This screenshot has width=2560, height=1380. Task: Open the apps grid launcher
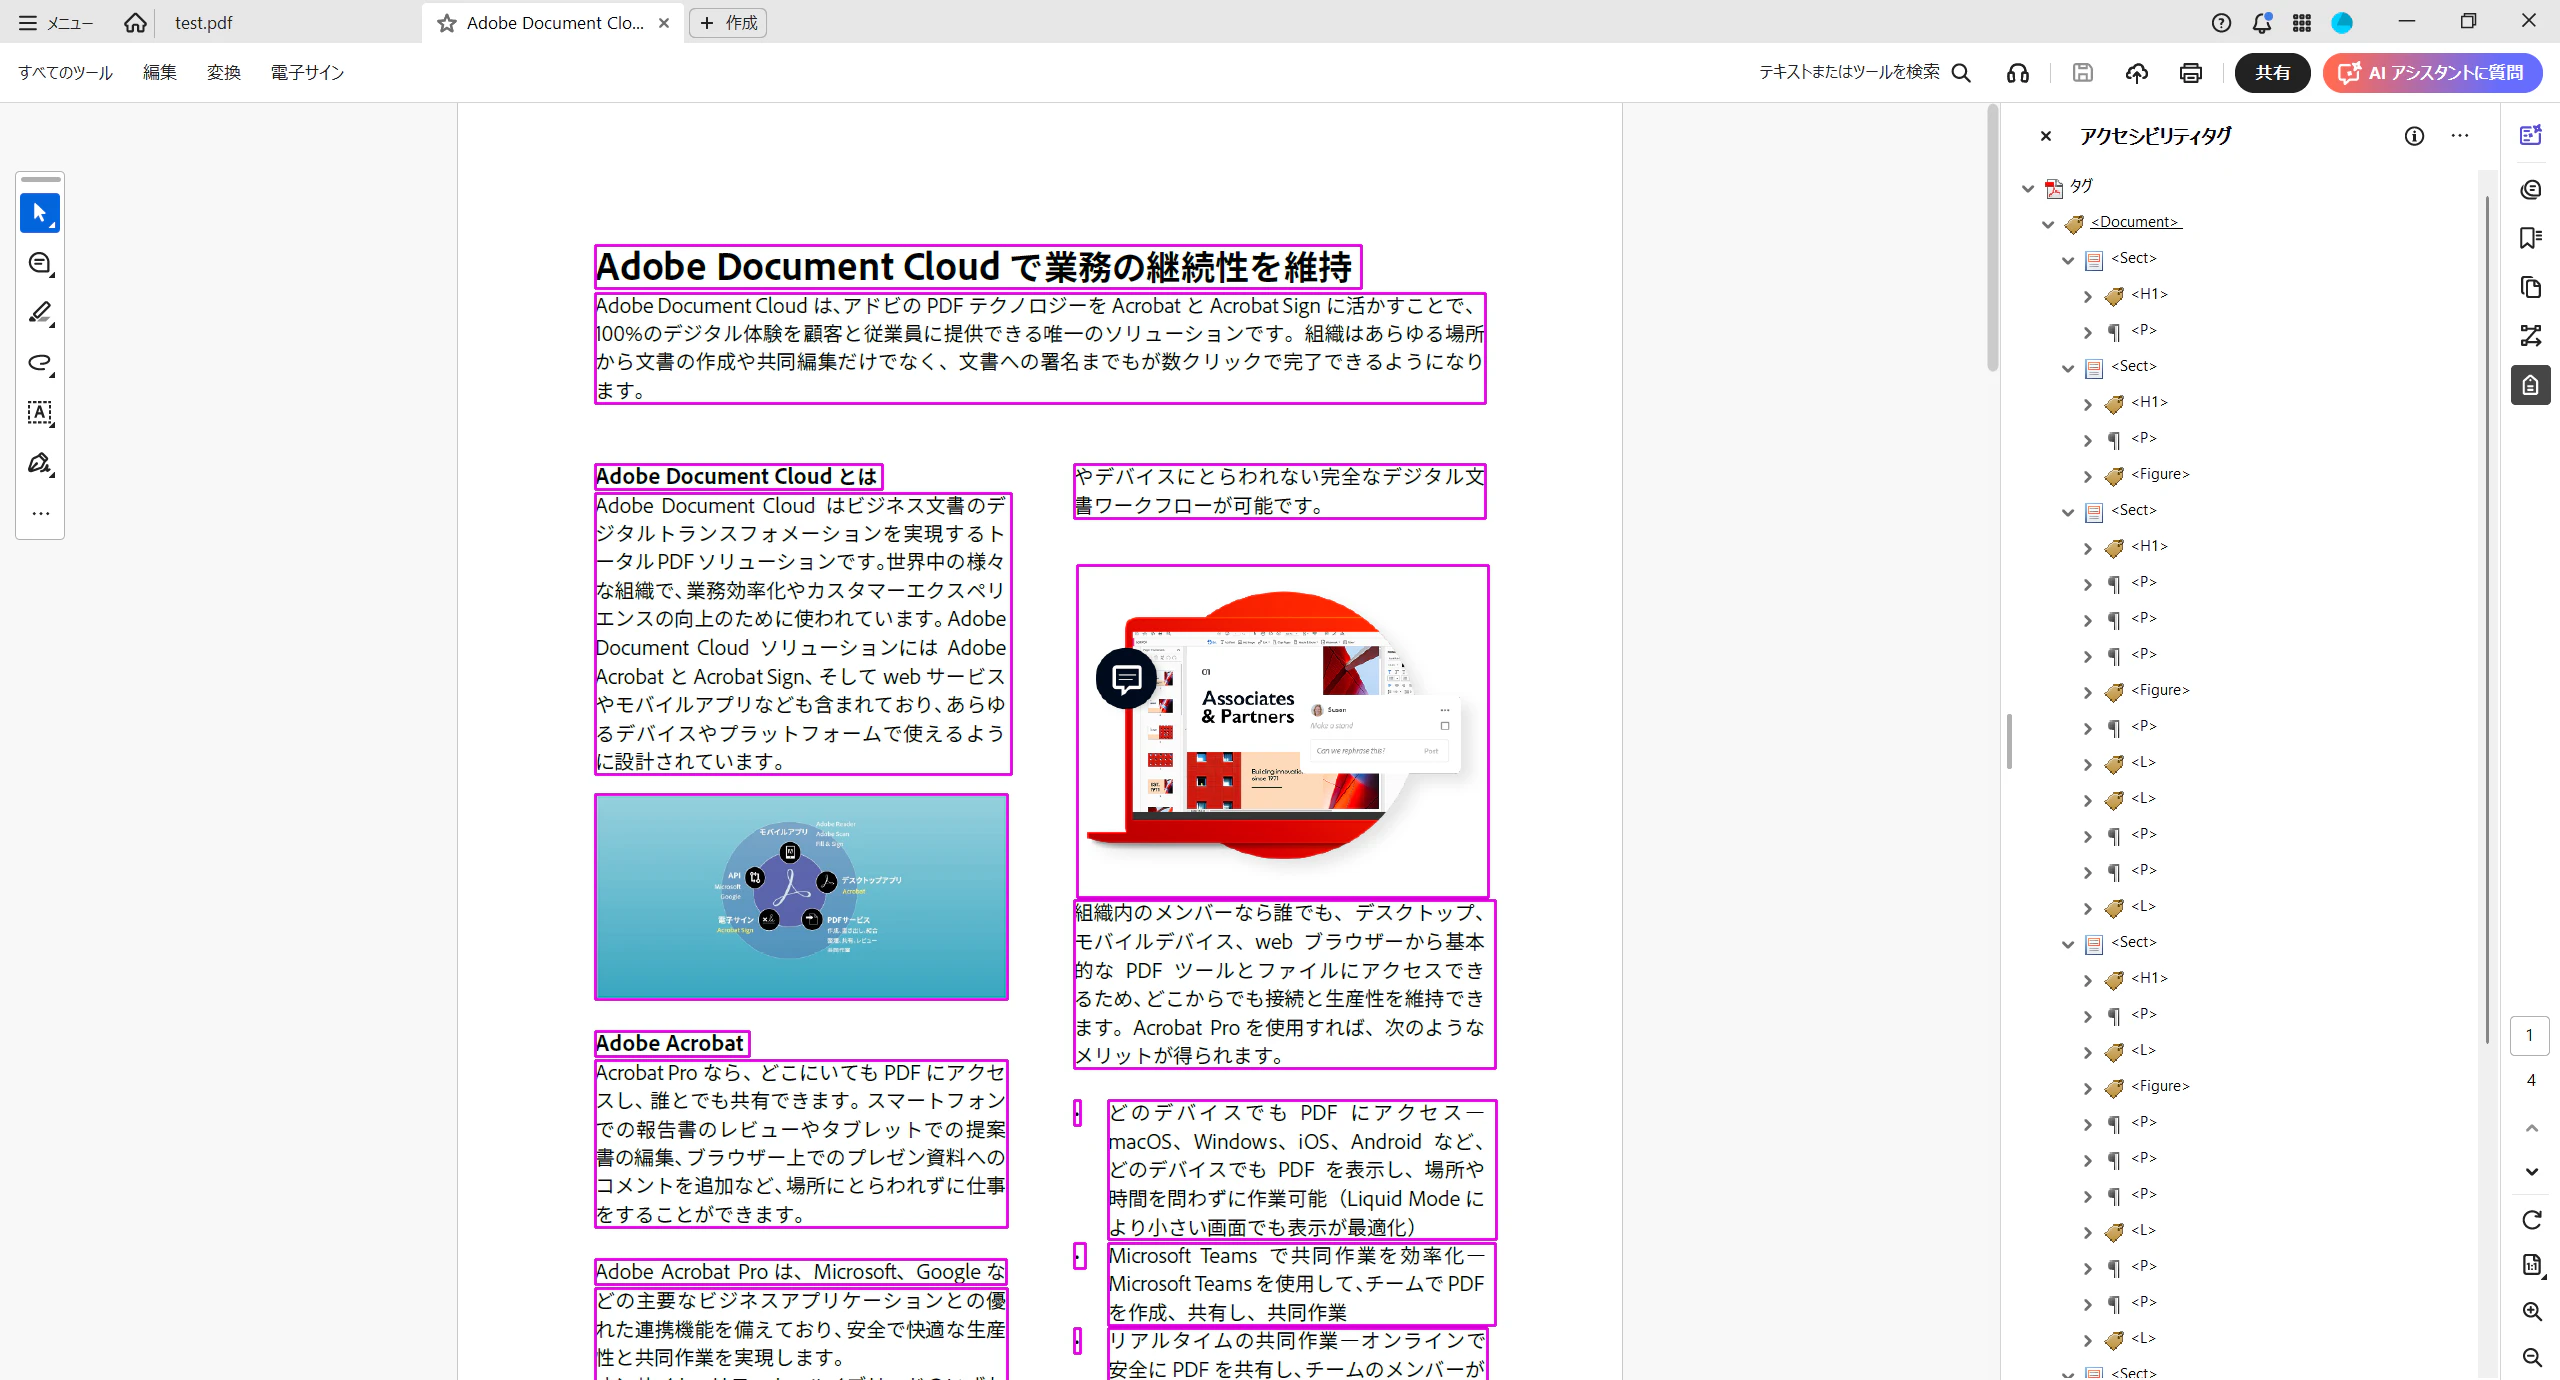2302,23
